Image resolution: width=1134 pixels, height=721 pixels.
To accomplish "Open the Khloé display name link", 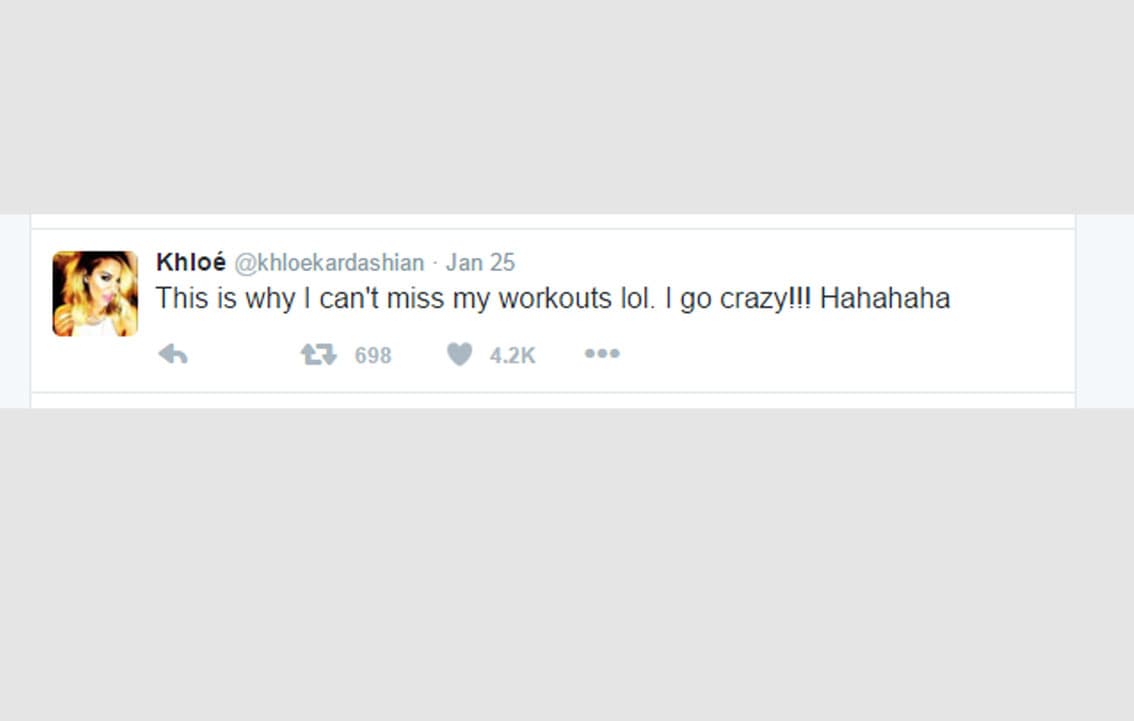I will tap(190, 262).
